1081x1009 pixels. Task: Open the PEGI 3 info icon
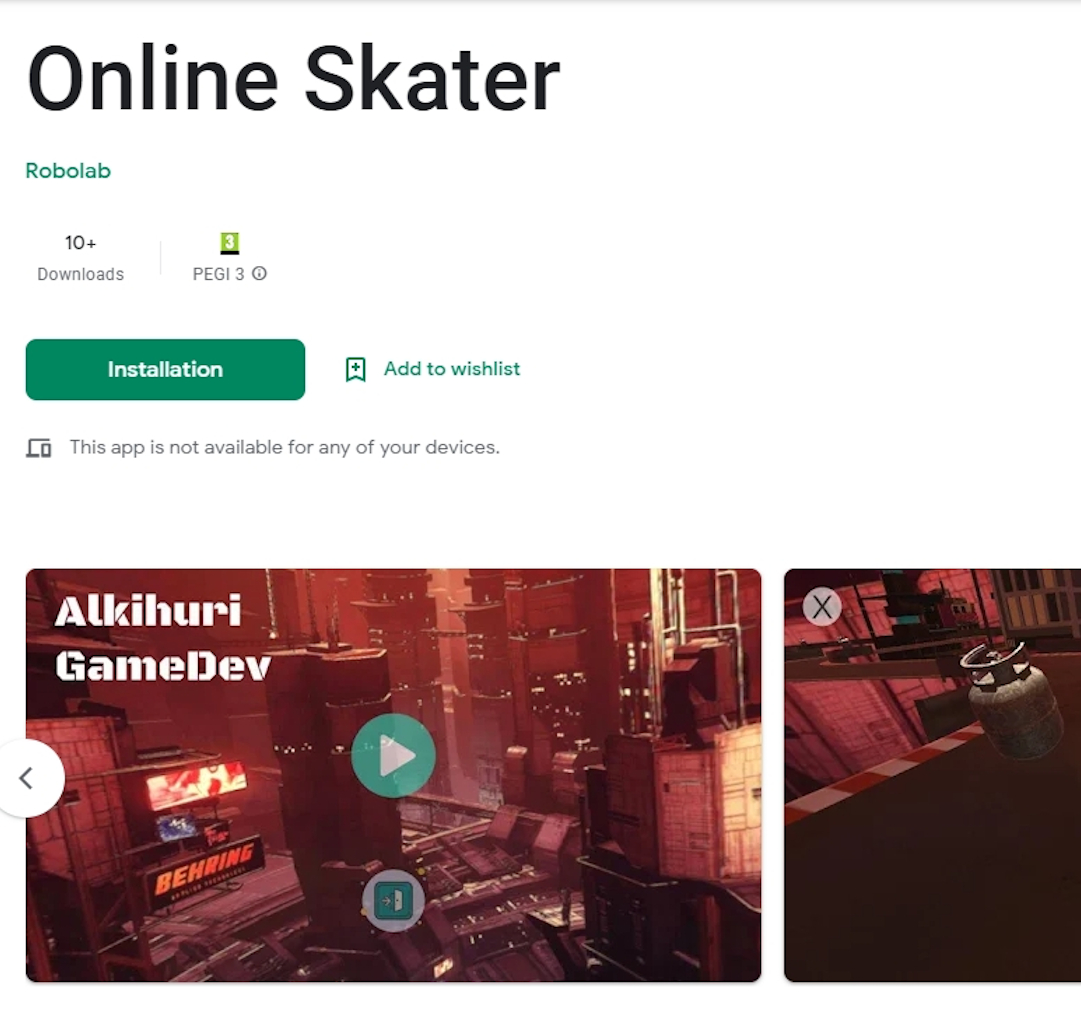(x=259, y=274)
